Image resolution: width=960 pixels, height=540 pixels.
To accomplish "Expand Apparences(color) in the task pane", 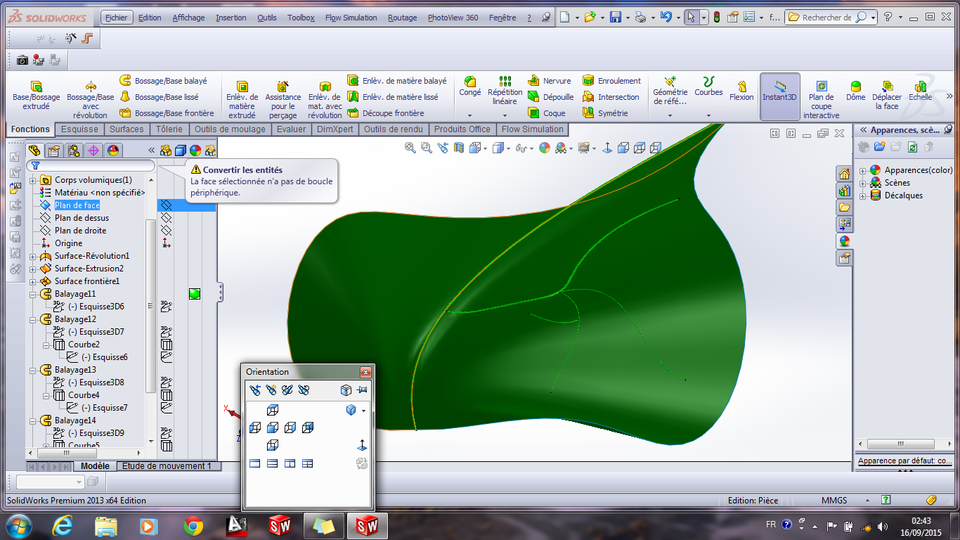I will click(863, 170).
